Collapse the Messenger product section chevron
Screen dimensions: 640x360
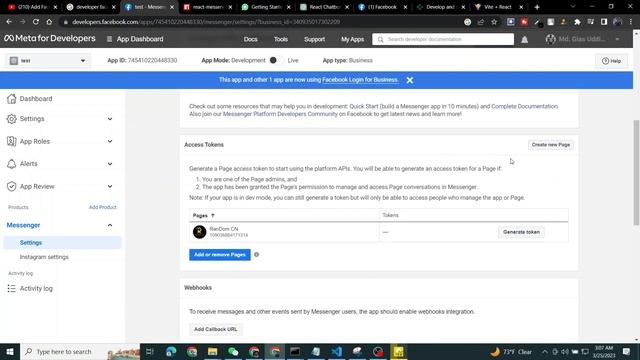point(110,225)
